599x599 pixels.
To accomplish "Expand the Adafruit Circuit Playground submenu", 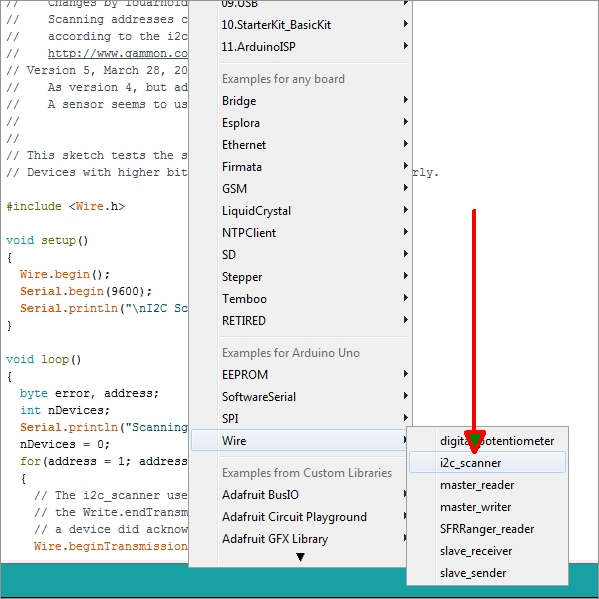I will pyautogui.click(x=300, y=517).
